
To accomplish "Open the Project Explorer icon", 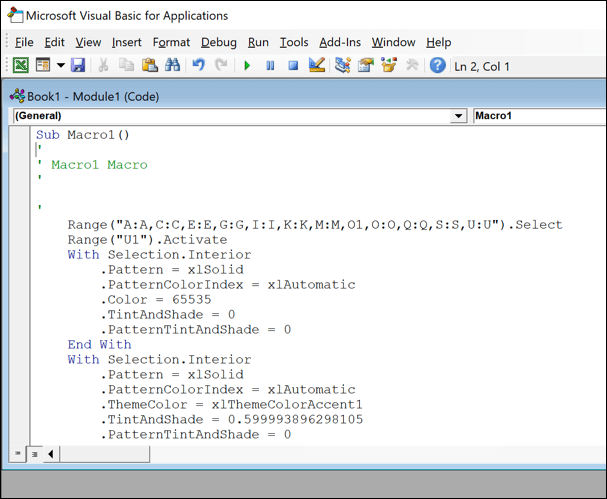I will coord(343,65).
